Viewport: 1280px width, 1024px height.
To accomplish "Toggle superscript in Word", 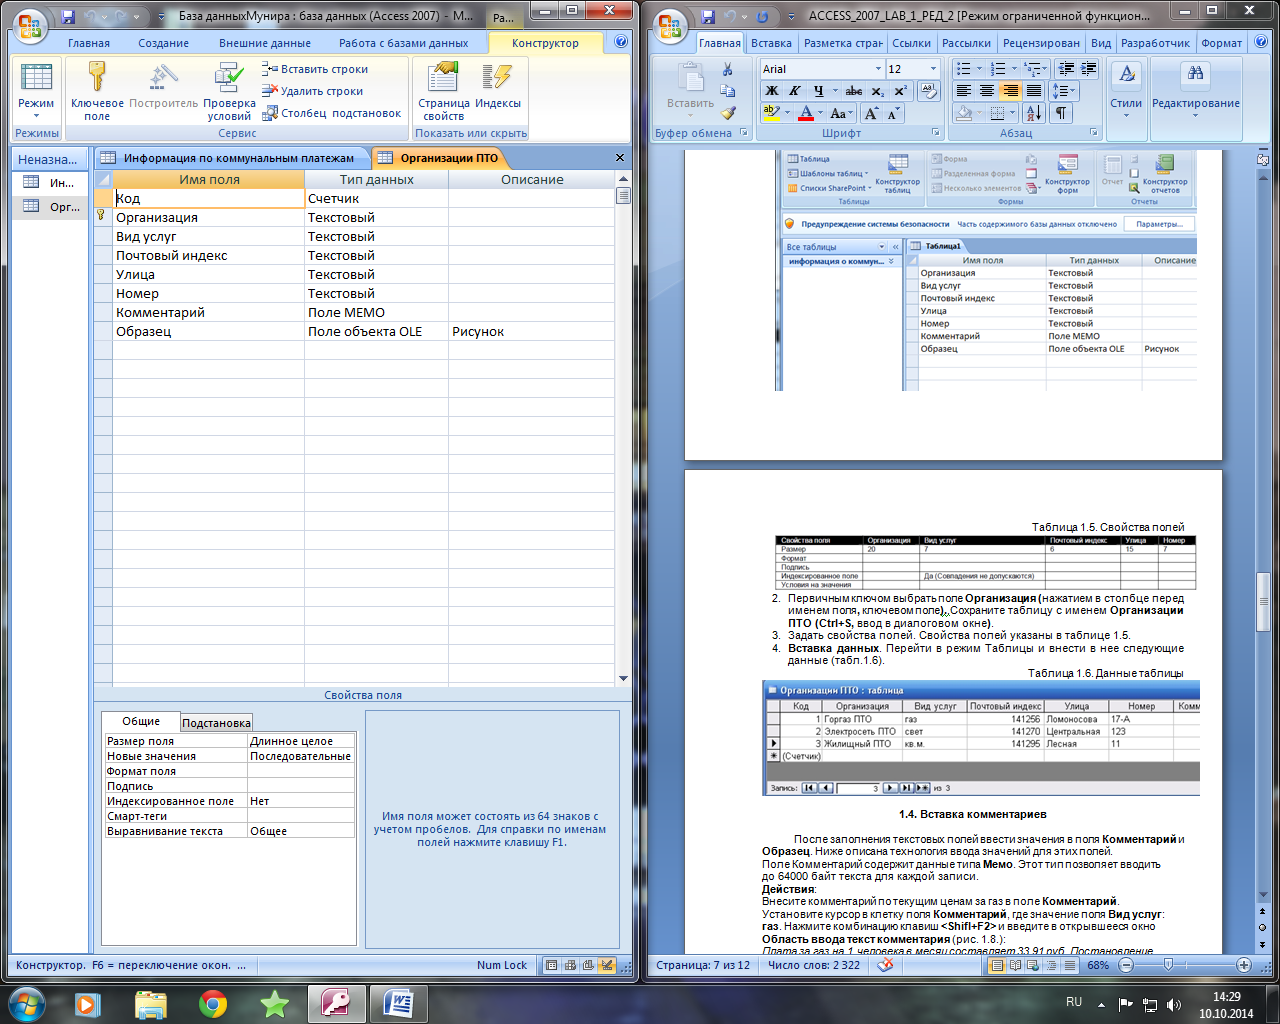I will point(900,91).
